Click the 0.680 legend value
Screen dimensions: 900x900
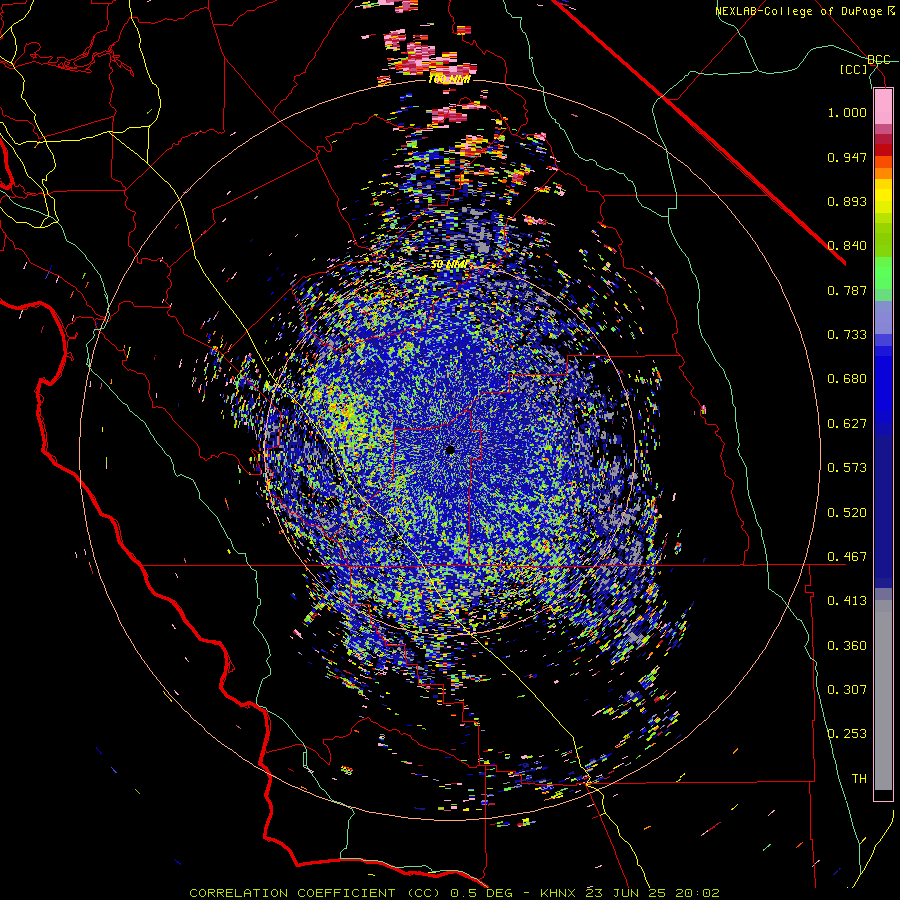[x=847, y=379]
